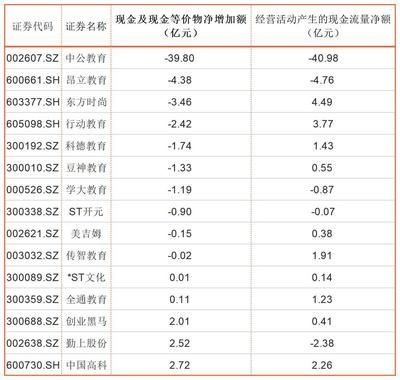
Task: Select stock code 300010.SZ
Action: (32, 168)
